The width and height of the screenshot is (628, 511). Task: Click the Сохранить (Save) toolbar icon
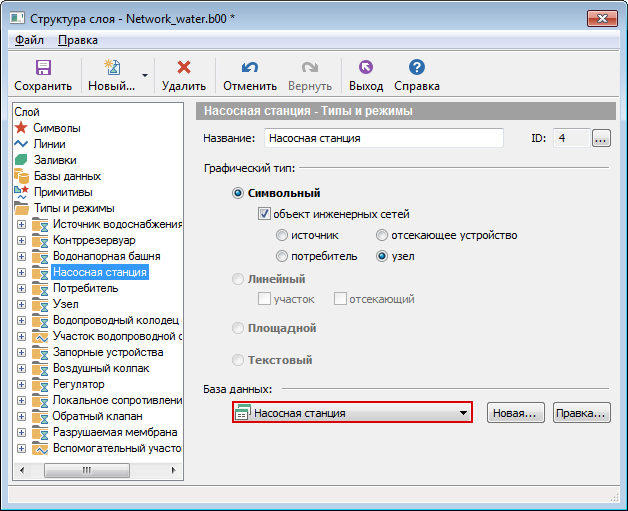(x=43, y=68)
